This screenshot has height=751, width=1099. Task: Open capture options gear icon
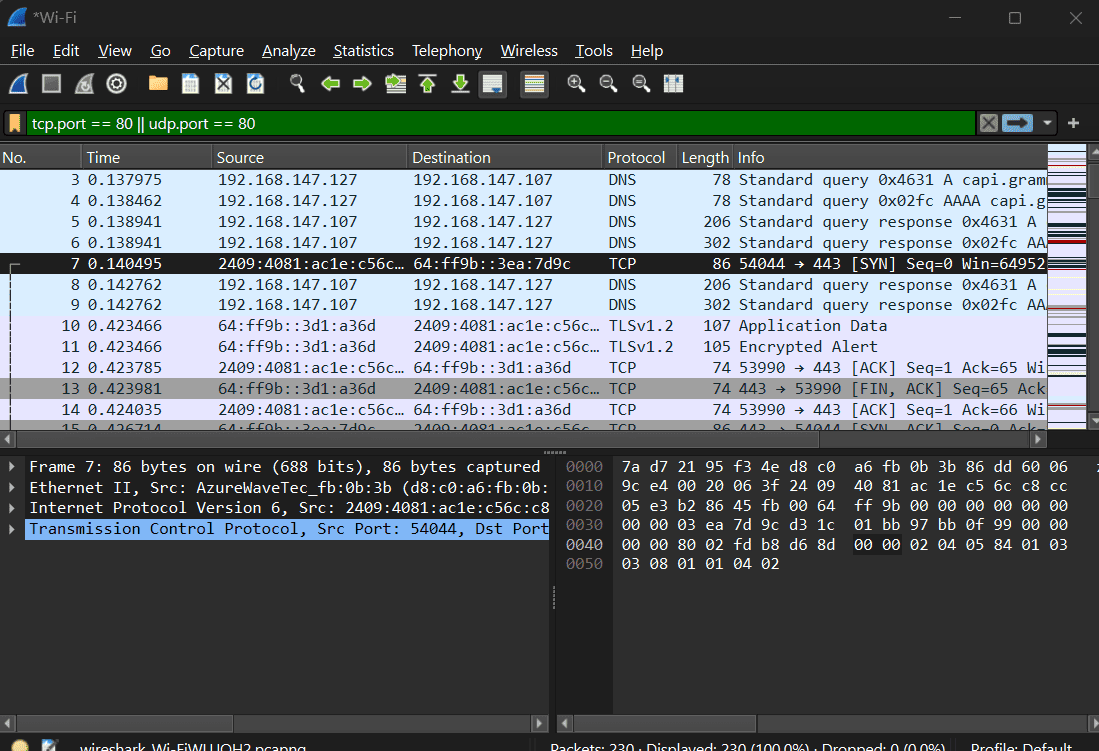(x=117, y=84)
